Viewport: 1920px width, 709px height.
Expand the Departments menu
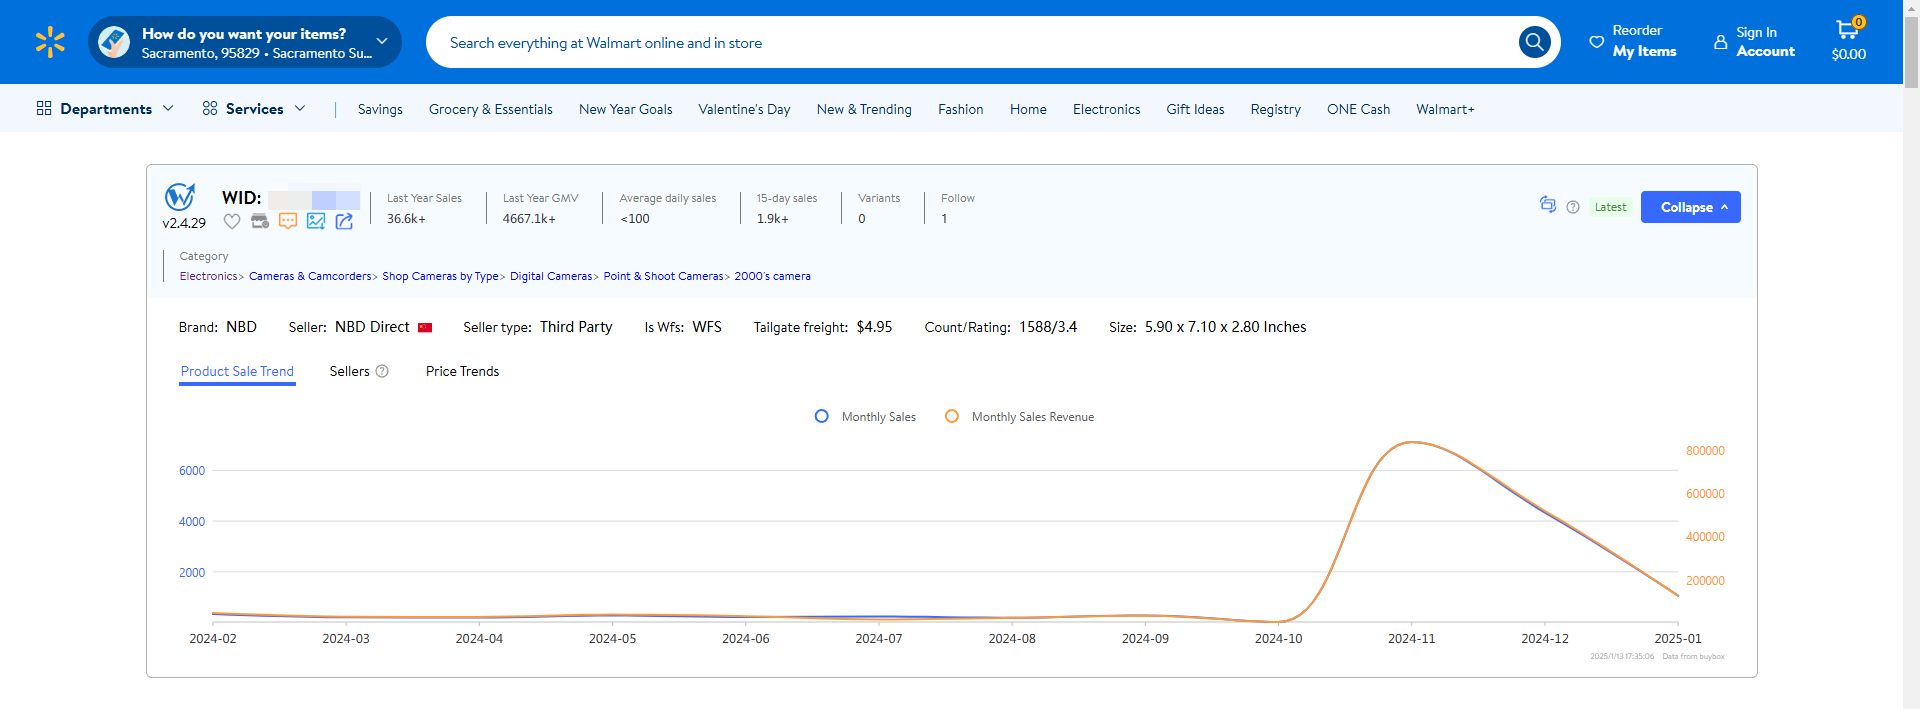[168, 108]
